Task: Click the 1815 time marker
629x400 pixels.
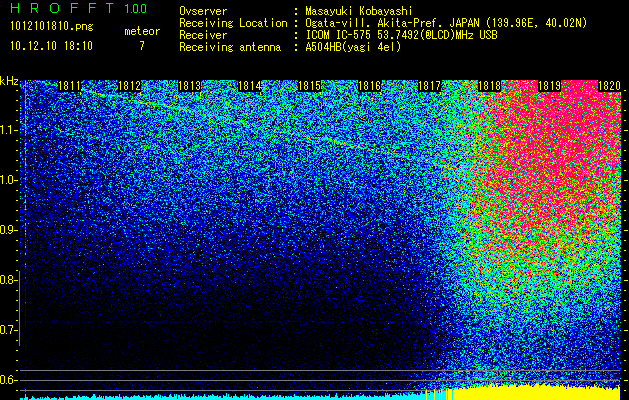Action: point(309,86)
